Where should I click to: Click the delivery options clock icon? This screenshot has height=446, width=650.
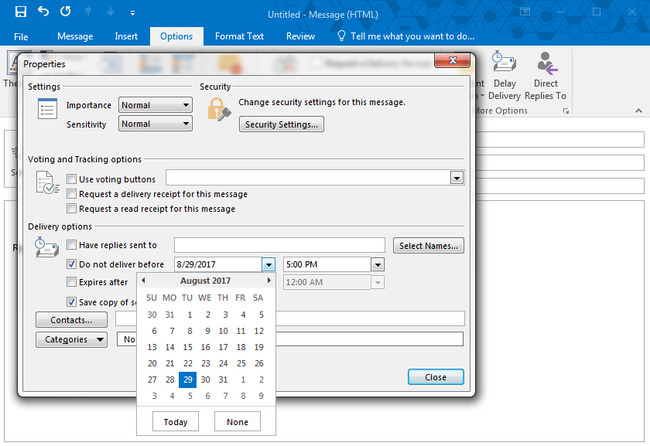(x=46, y=247)
